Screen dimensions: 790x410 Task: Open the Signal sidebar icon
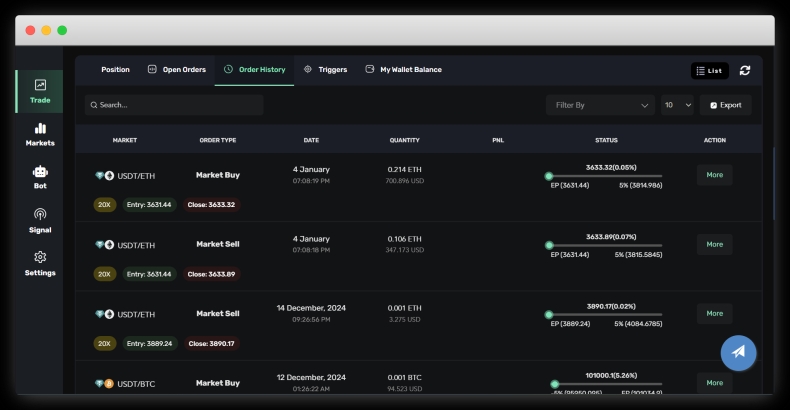pyautogui.click(x=40, y=220)
